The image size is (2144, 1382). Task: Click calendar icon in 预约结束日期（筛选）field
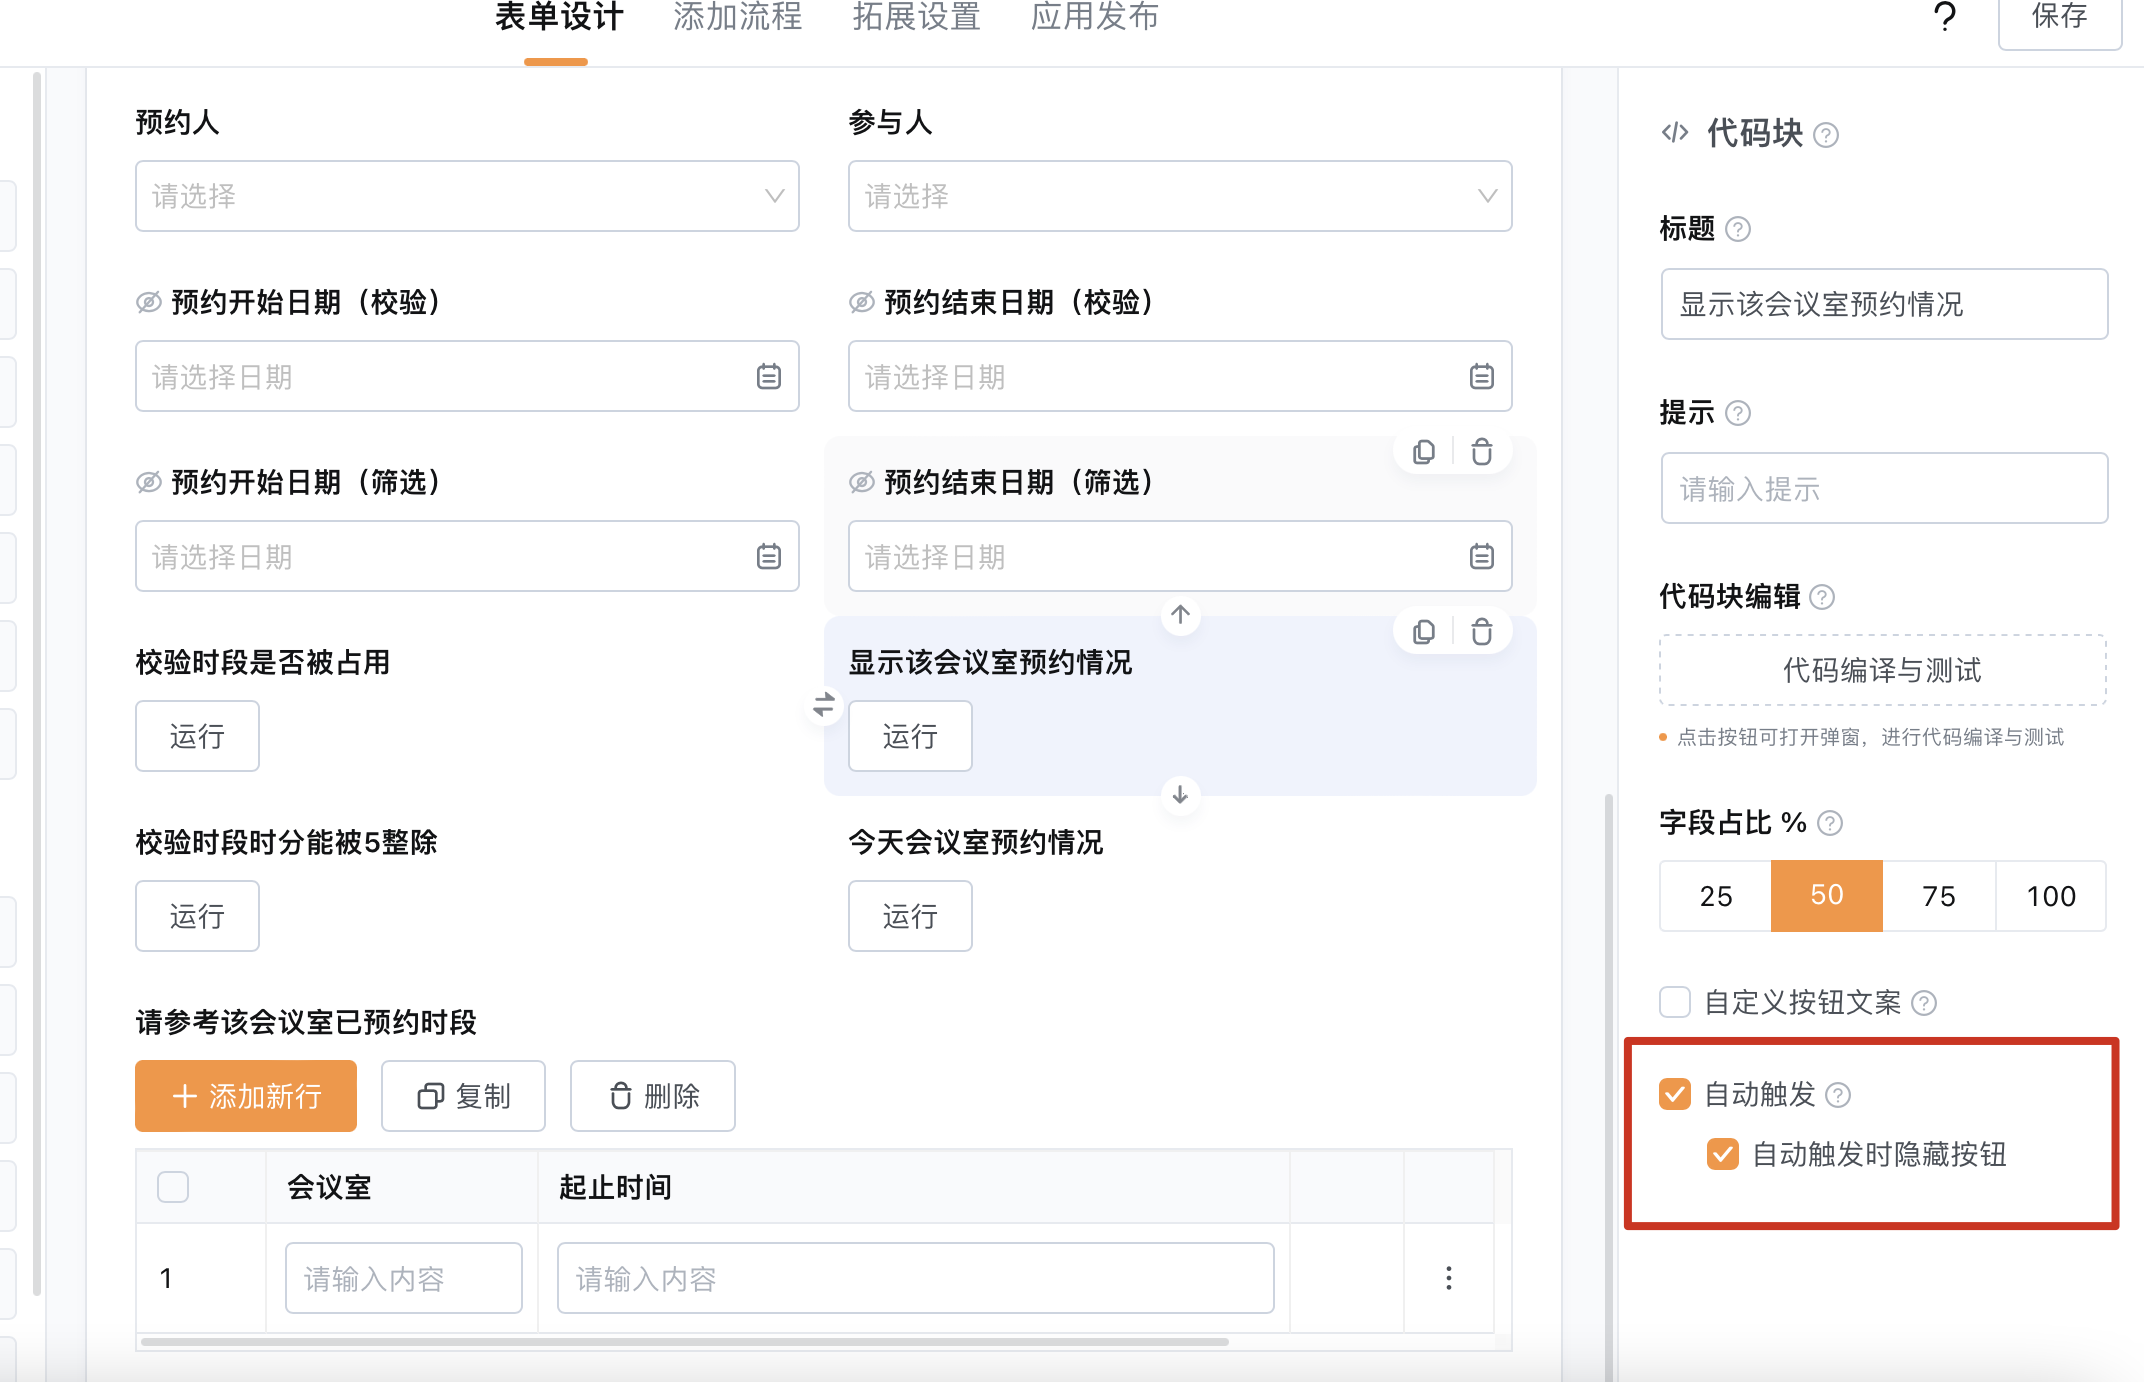pyautogui.click(x=1482, y=557)
